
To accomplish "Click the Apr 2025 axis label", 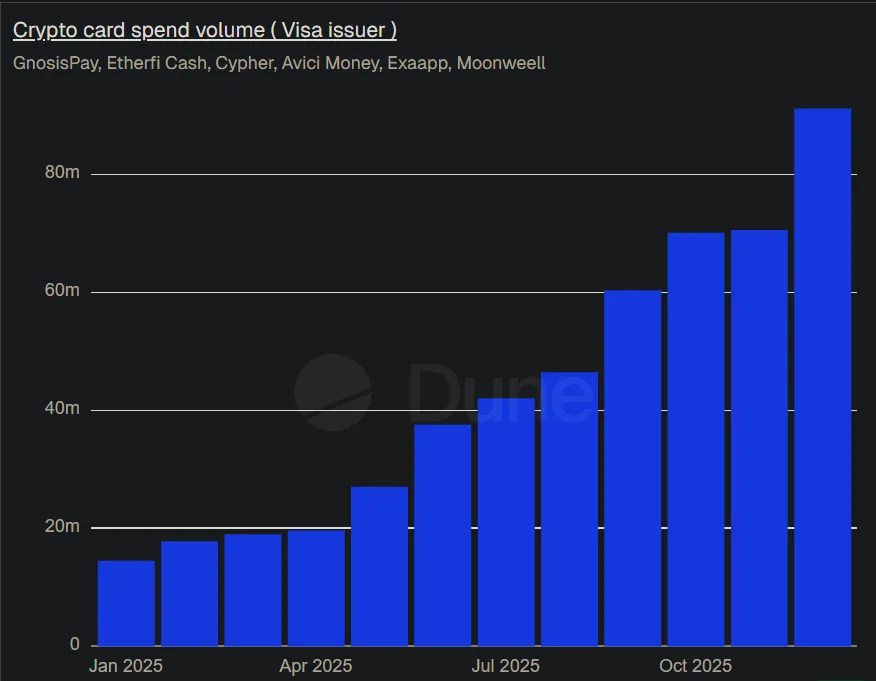I will (x=315, y=665).
